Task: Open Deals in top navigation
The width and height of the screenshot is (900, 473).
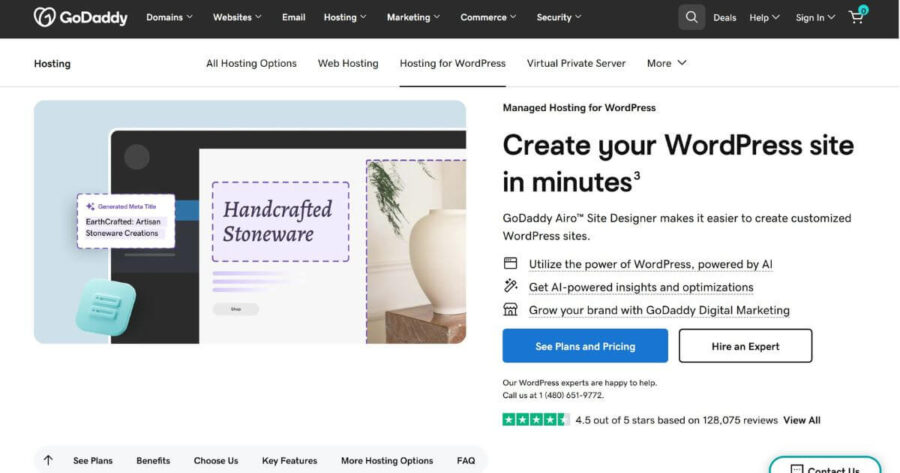Action: [724, 18]
